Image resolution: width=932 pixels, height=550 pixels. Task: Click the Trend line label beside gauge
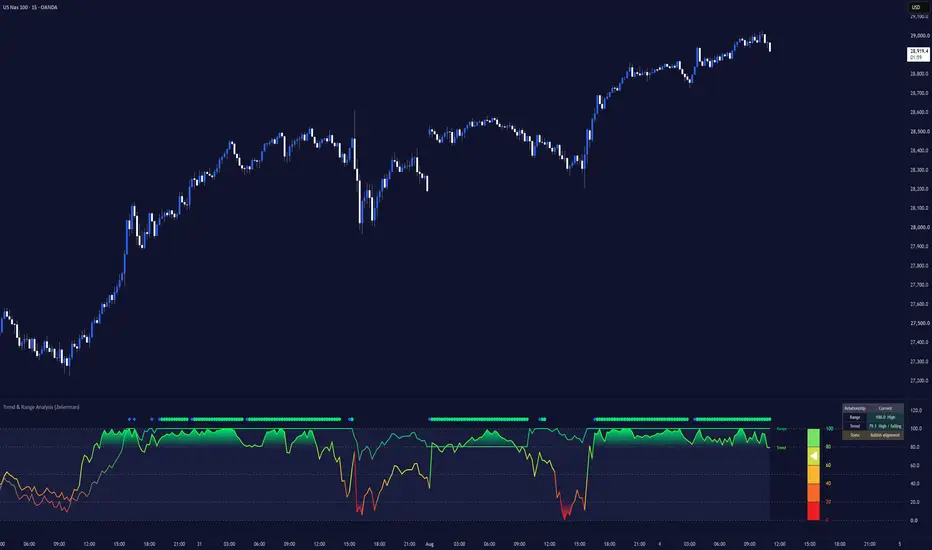(782, 448)
